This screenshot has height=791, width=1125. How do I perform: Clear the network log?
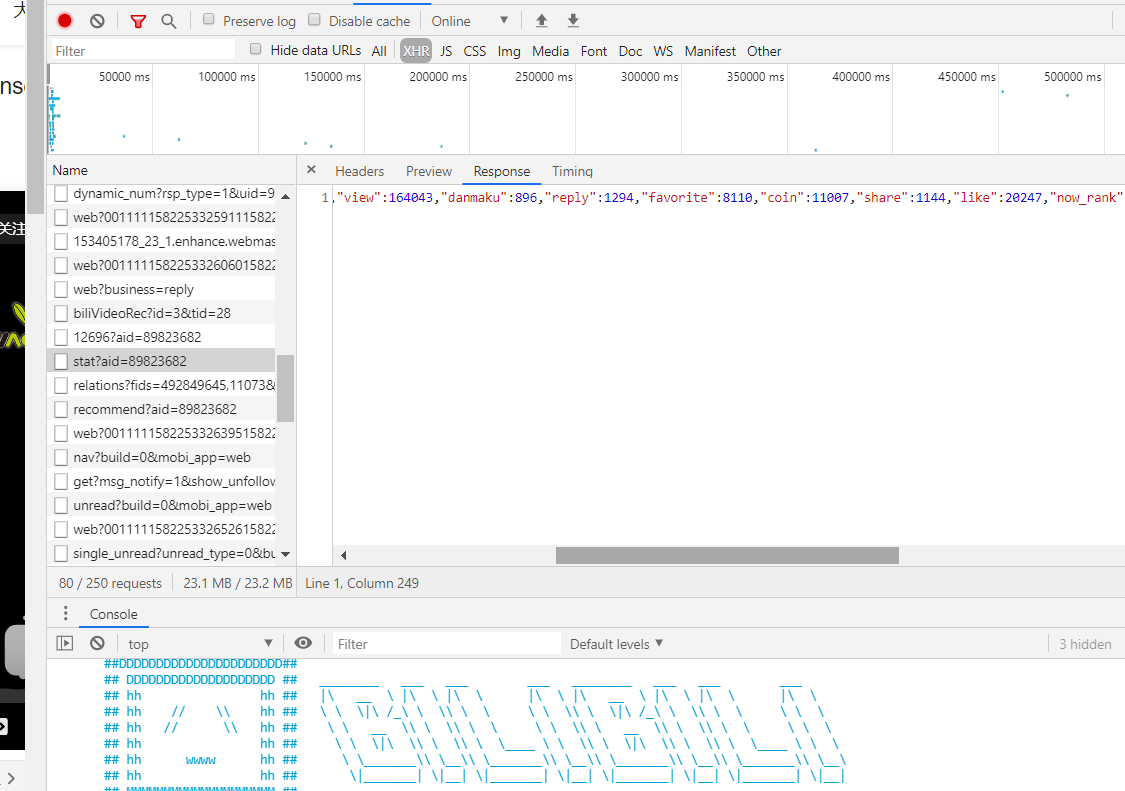[x=98, y=21]
